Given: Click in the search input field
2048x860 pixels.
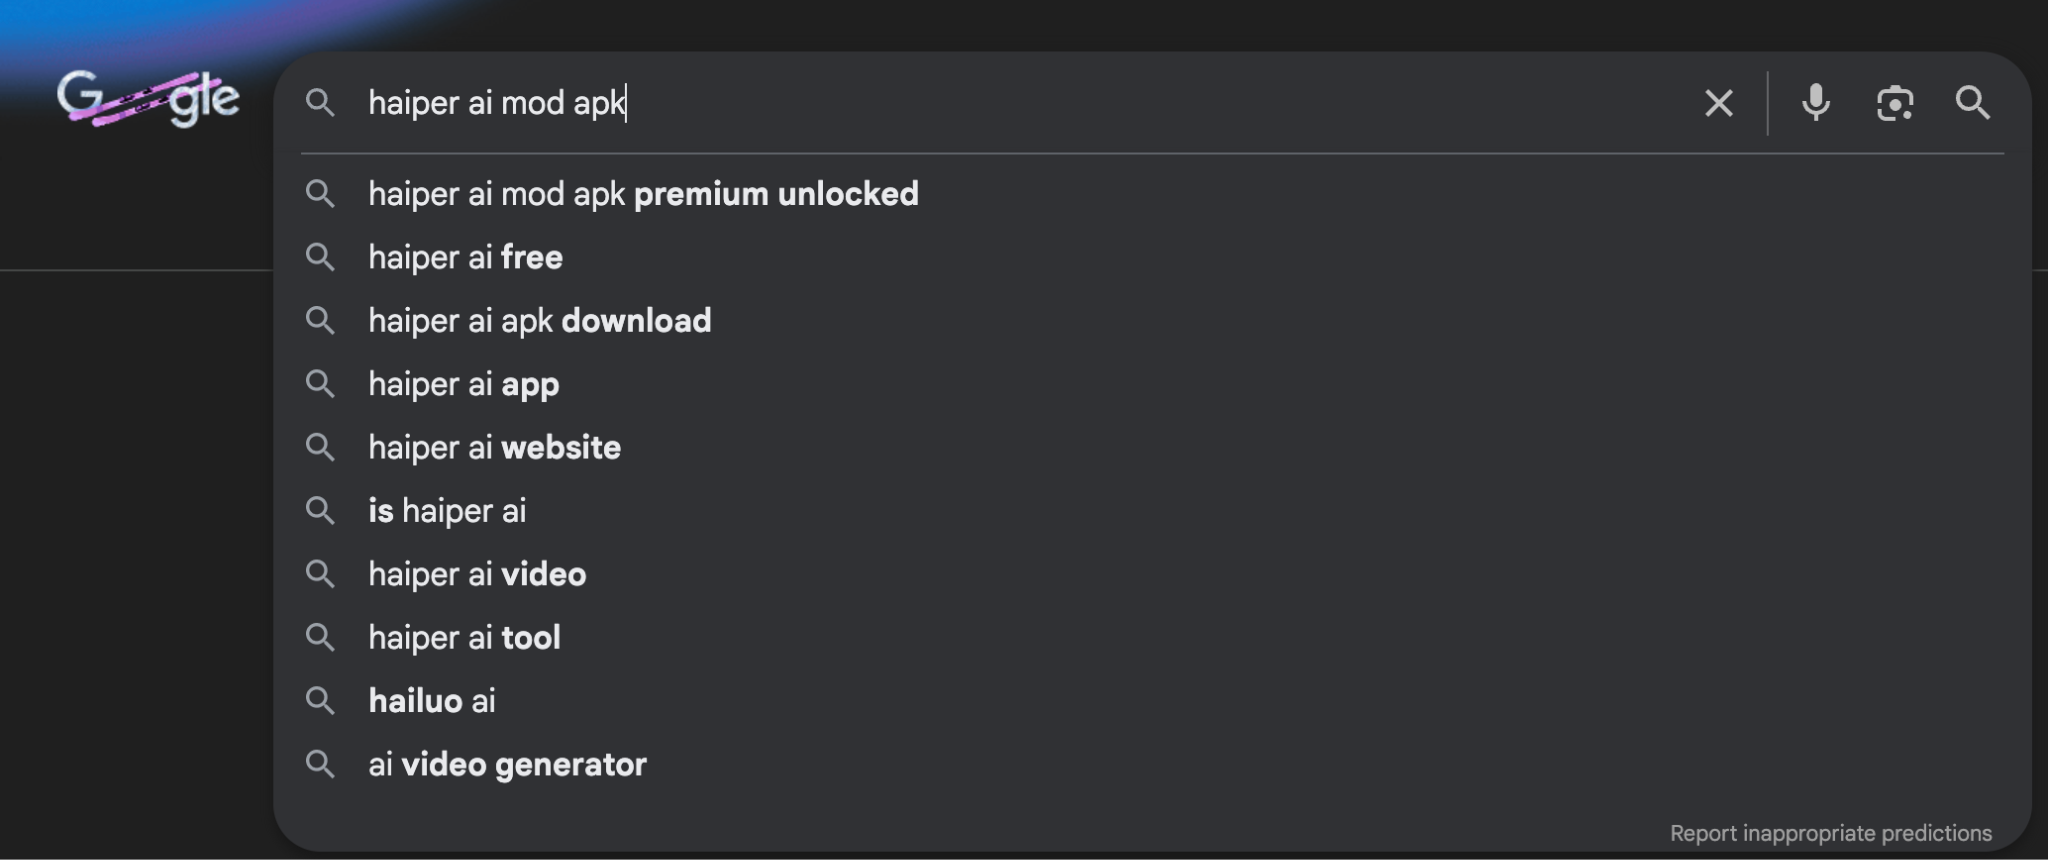Looking at the screenshot, I should click(1000, 103).
